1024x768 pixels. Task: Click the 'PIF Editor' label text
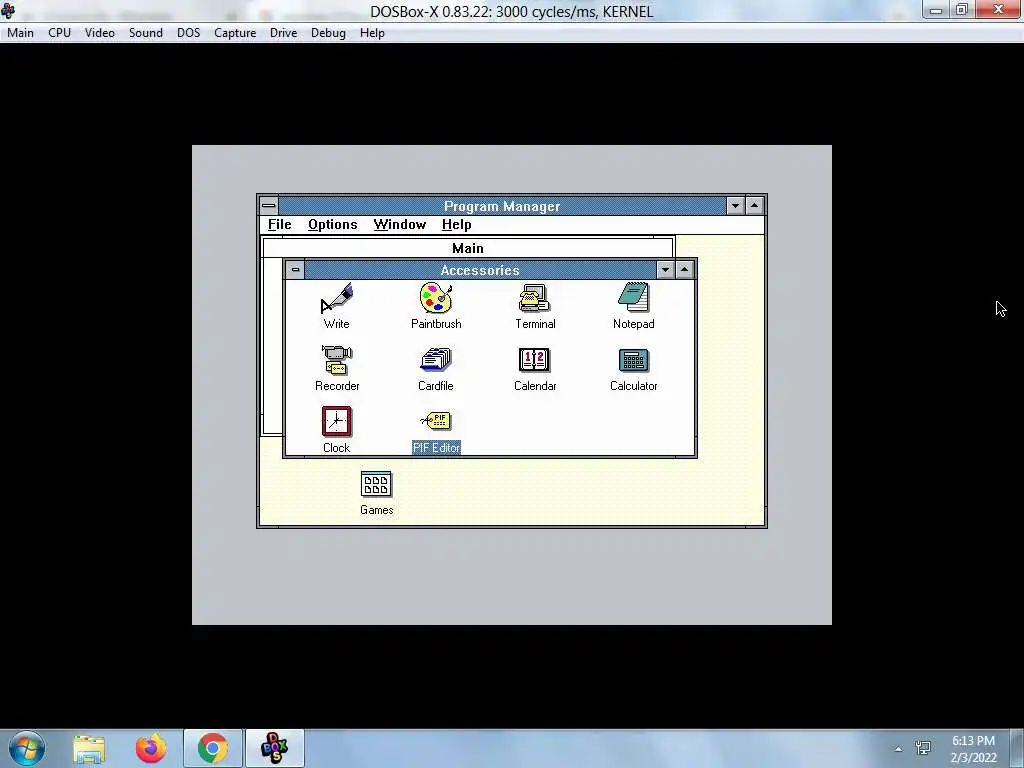[x=436, y=448]
